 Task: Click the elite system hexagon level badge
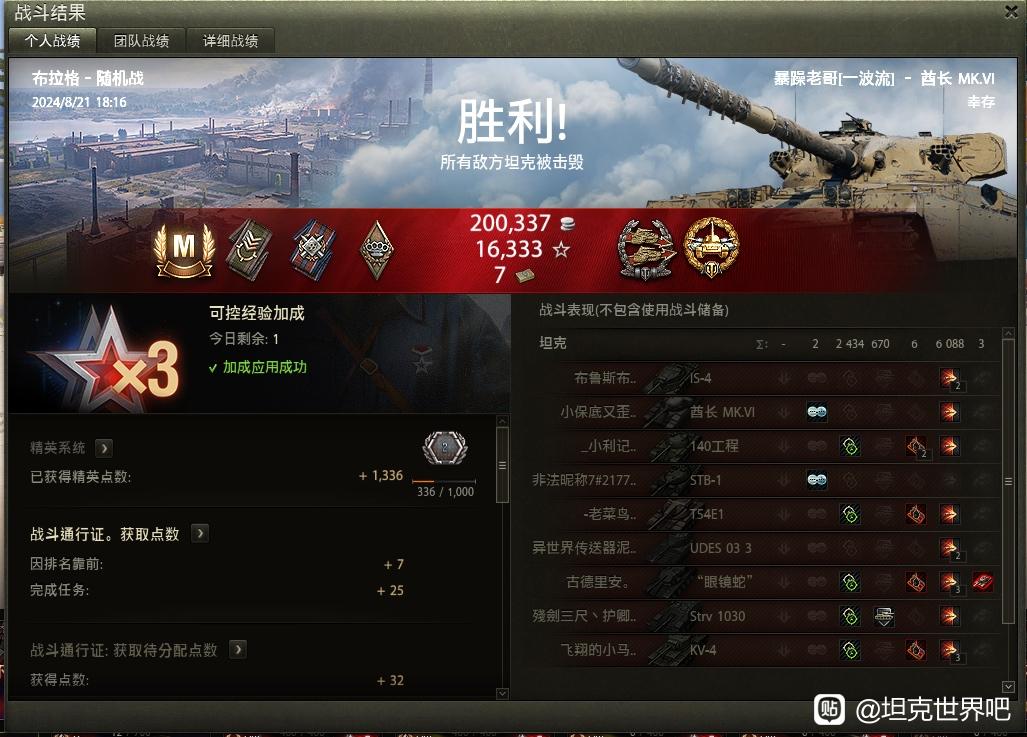tap(445, 448)
